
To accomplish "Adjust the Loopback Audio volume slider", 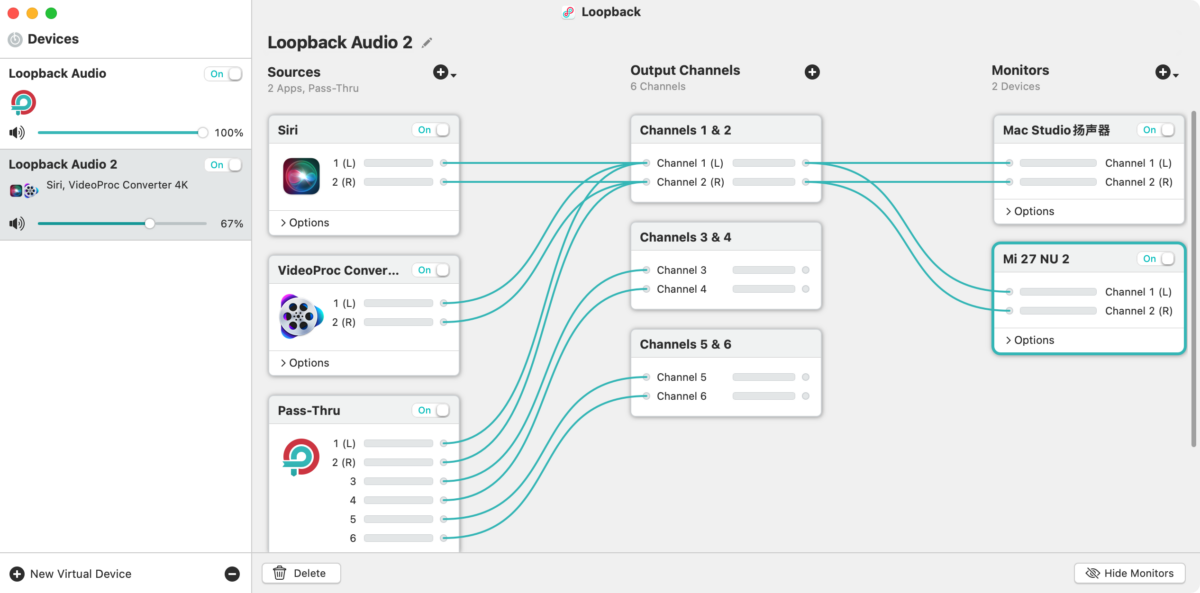I will pyautogui.click(x=121, y=132).
